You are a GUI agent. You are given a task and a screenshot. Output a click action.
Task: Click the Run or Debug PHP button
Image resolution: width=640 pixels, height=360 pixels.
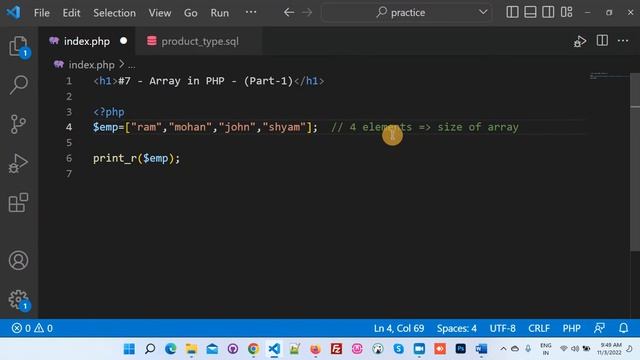point(580,41)
